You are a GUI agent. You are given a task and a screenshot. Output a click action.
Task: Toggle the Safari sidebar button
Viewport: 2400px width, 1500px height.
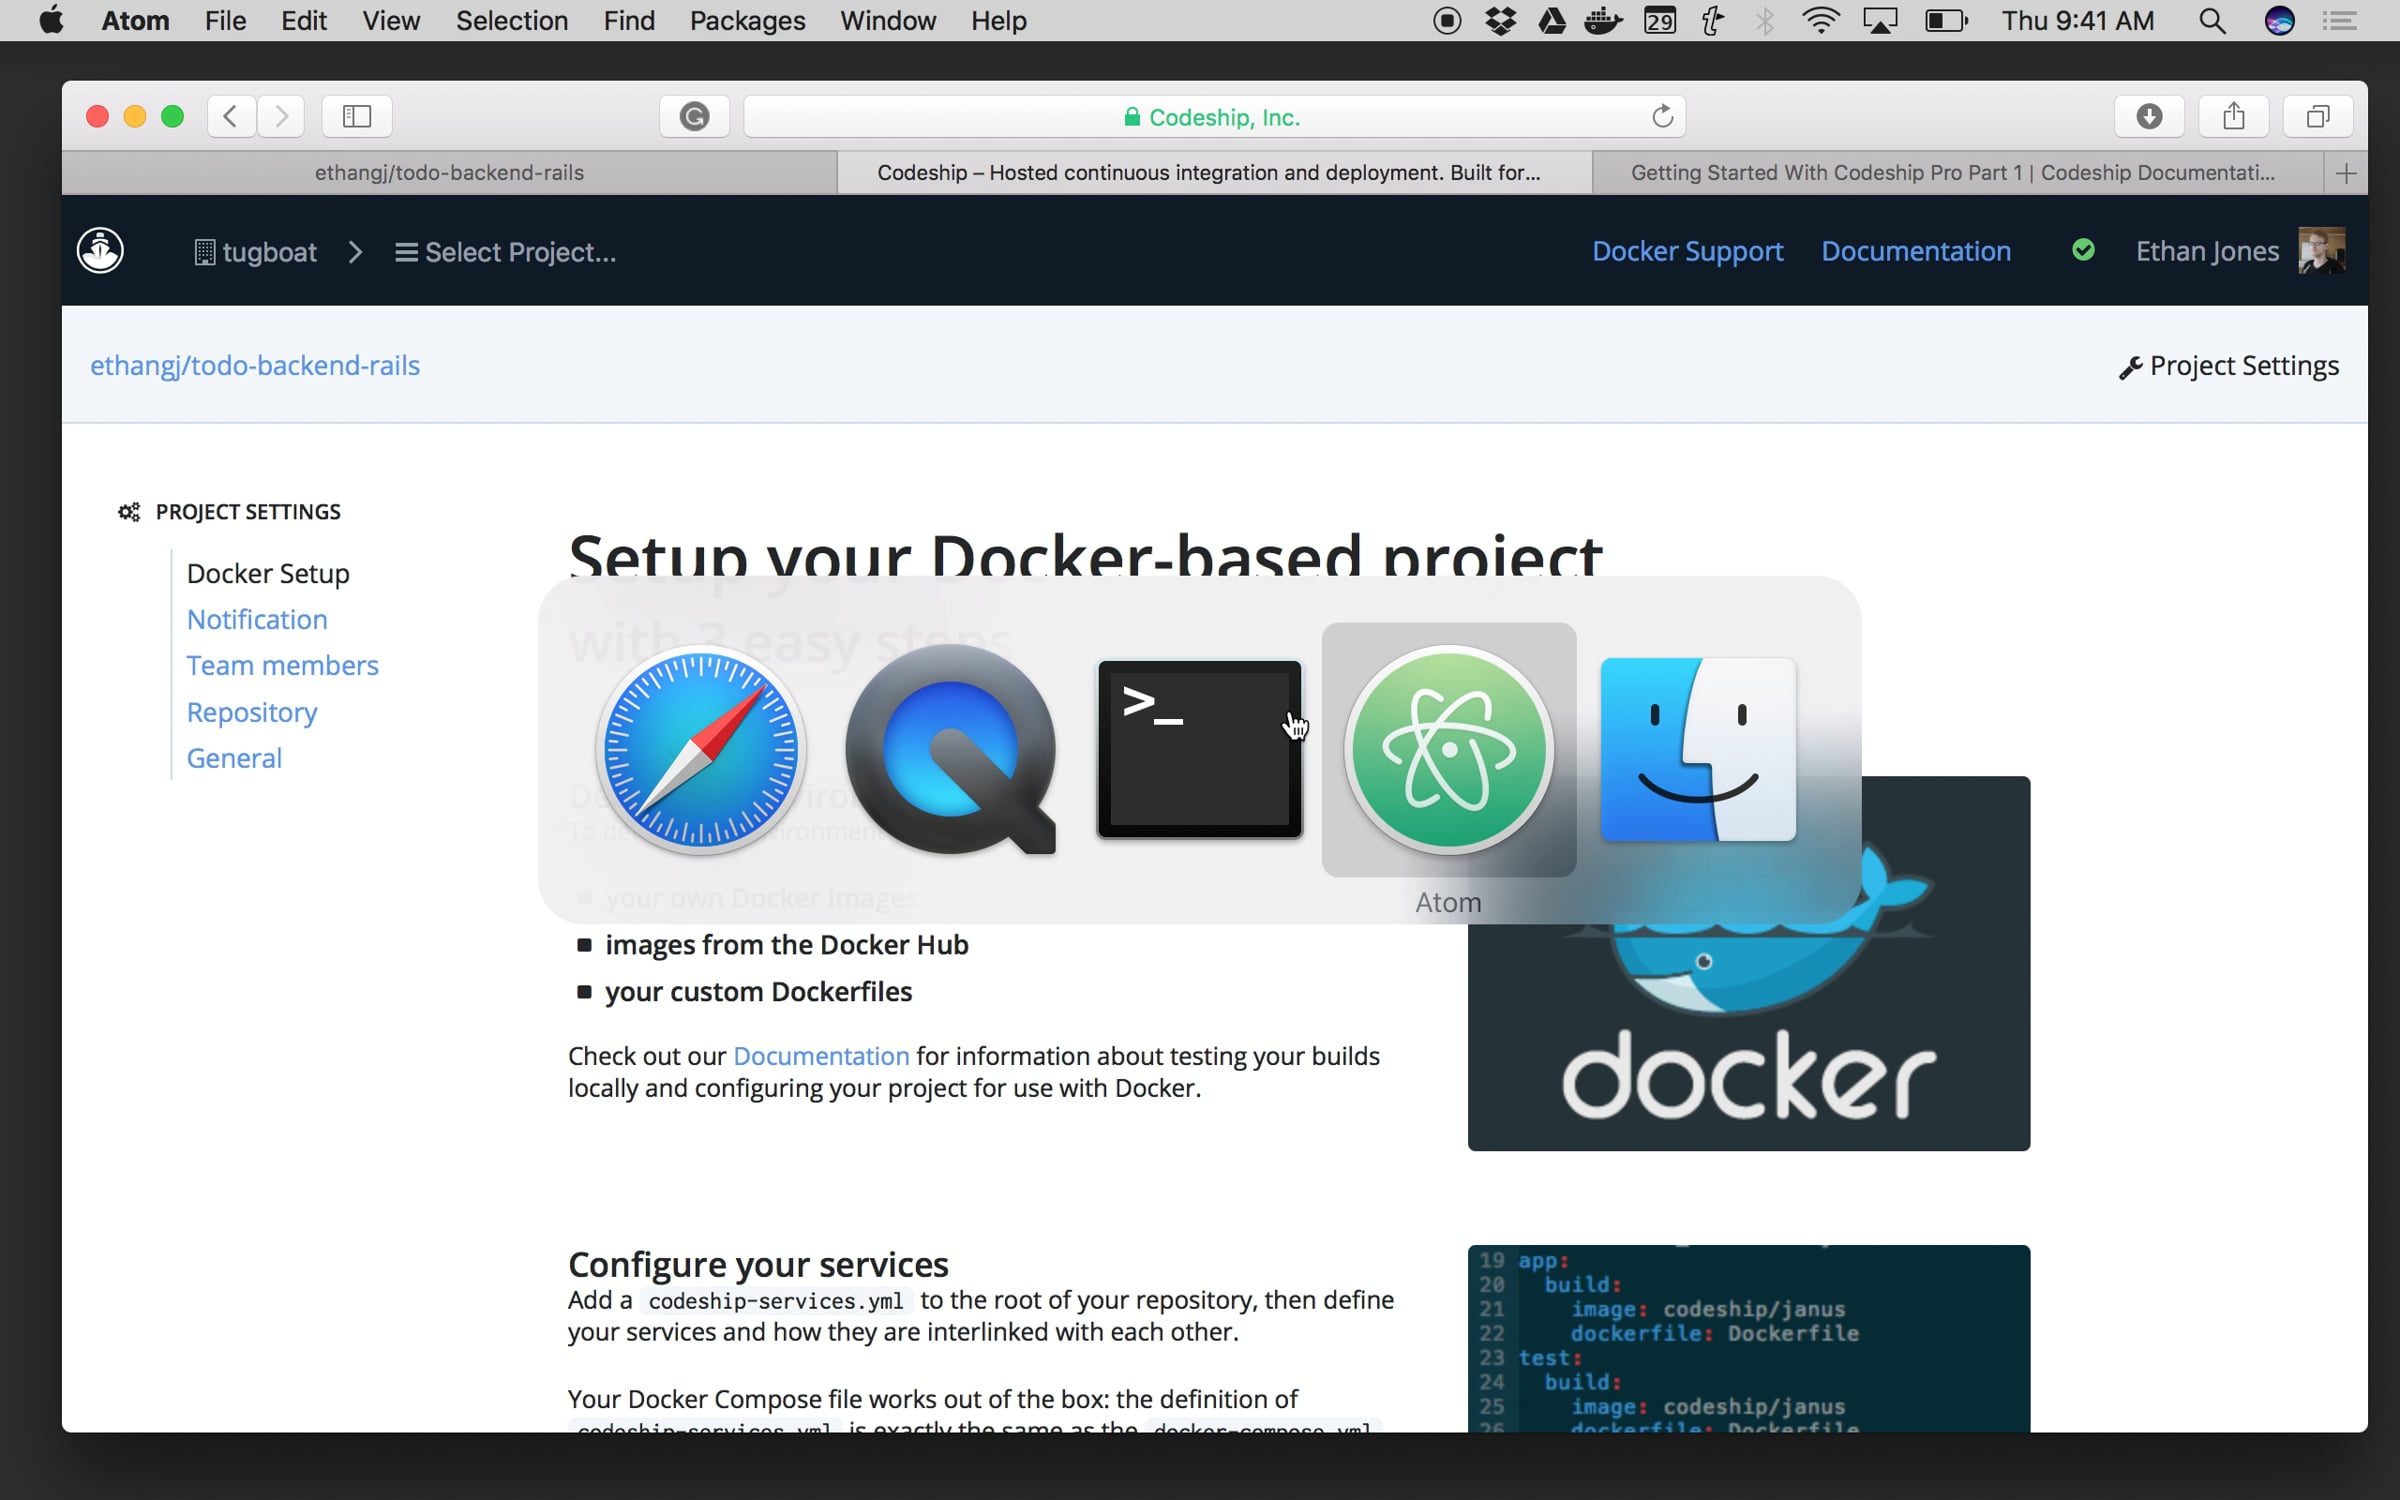pyautogui.click(x=357, y=117)
